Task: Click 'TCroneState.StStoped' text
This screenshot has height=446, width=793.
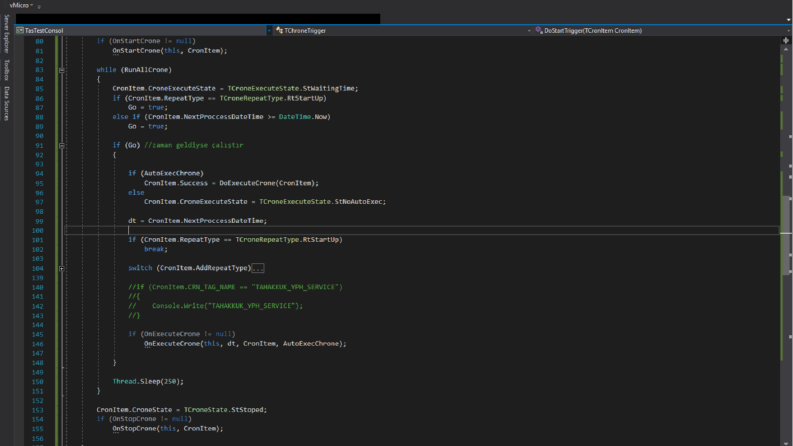Action: click(x=223, y=410)
